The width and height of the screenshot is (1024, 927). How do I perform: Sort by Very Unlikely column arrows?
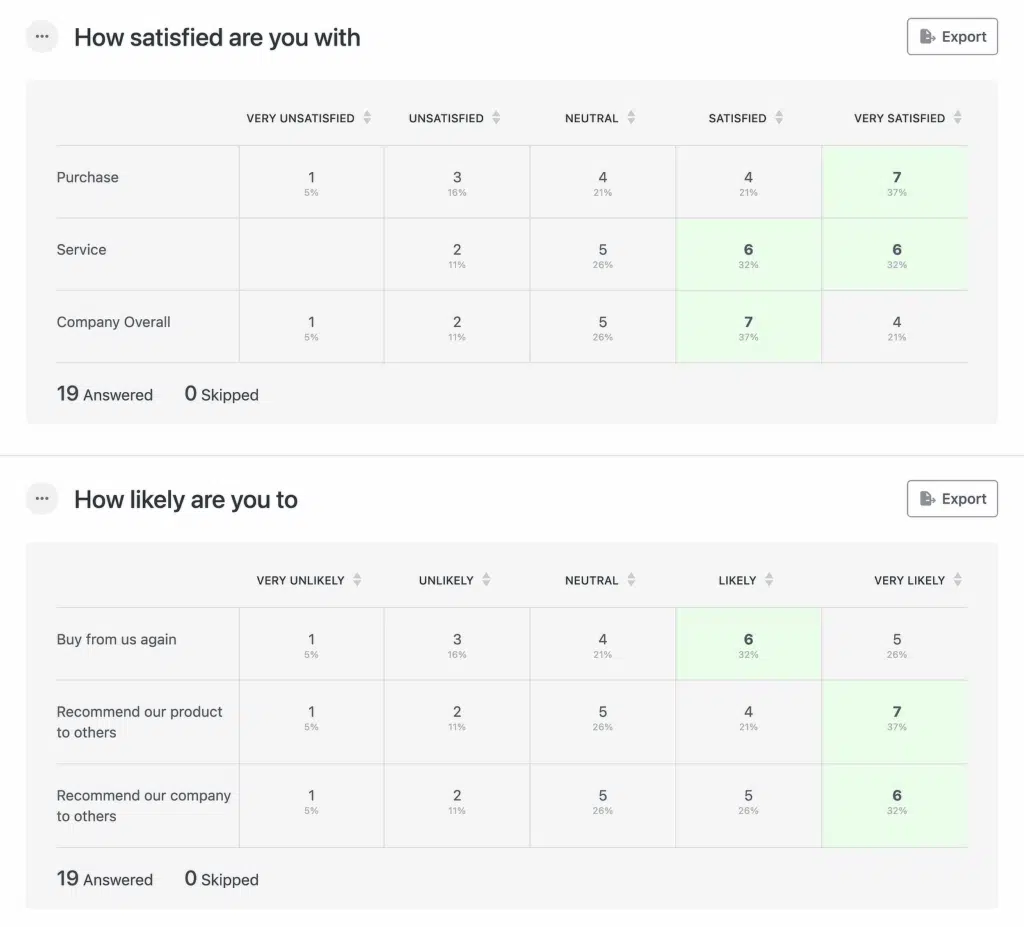357,579
